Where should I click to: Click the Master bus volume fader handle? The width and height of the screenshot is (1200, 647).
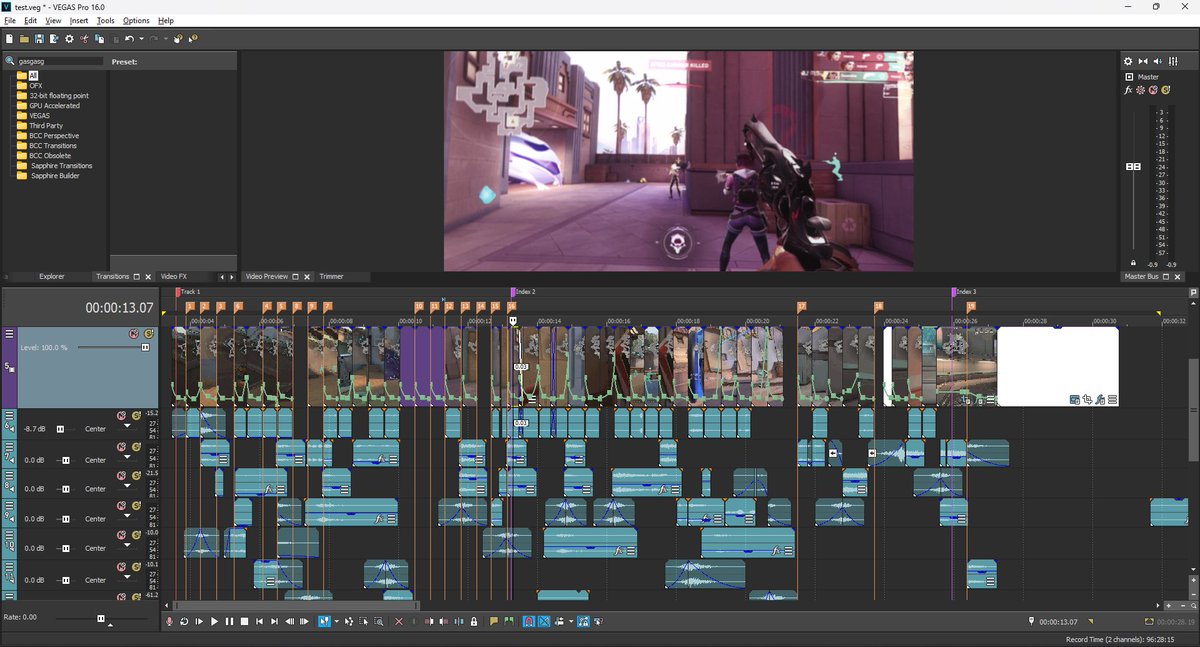pos(1133,166)
